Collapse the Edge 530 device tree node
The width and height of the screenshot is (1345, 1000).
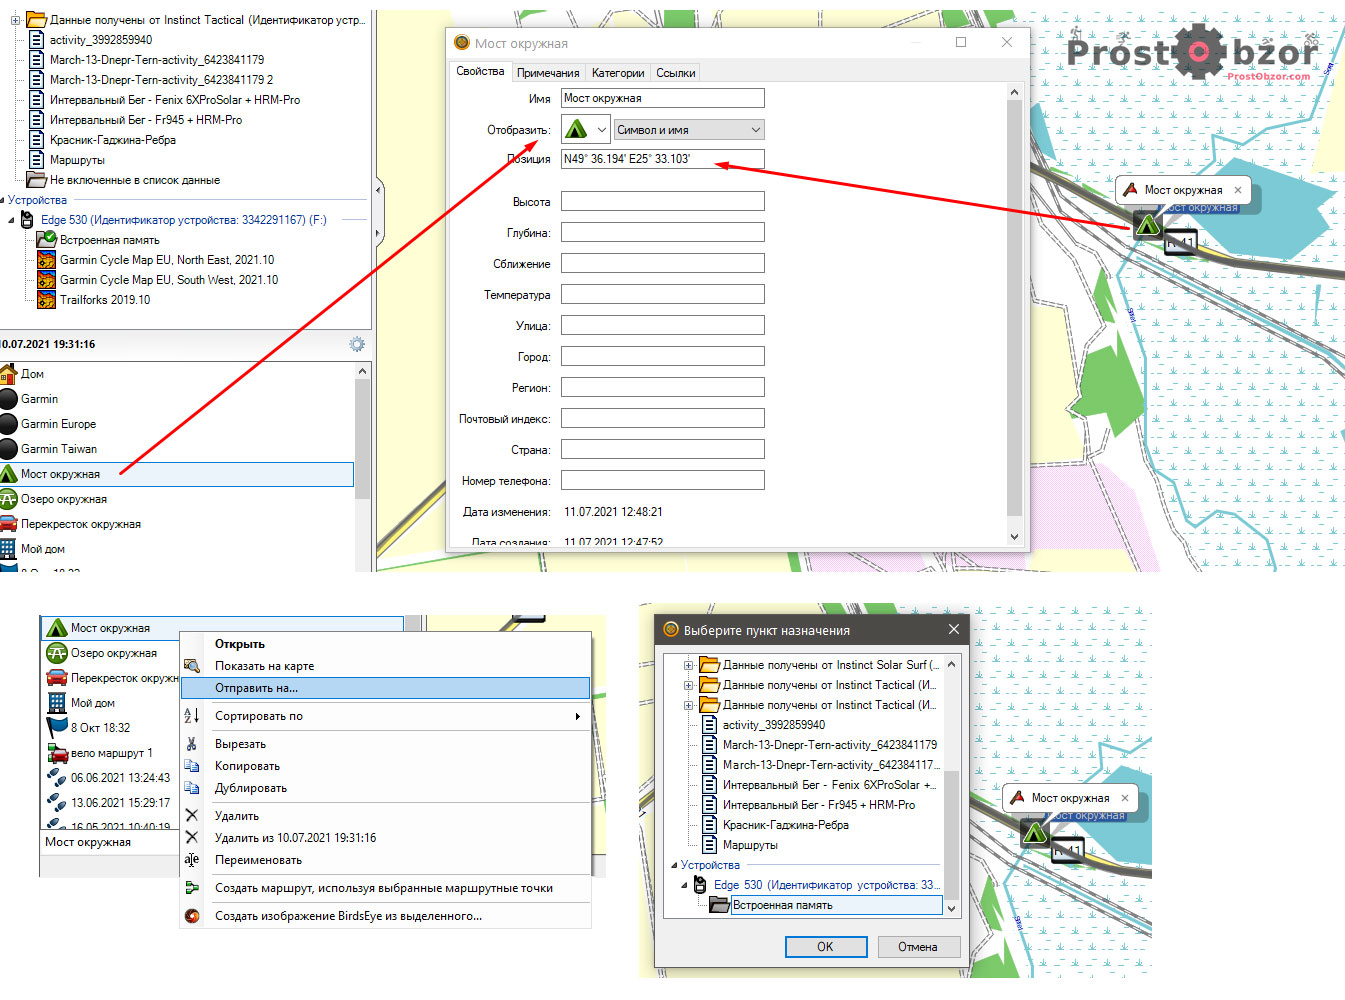(x=12, y=220)
